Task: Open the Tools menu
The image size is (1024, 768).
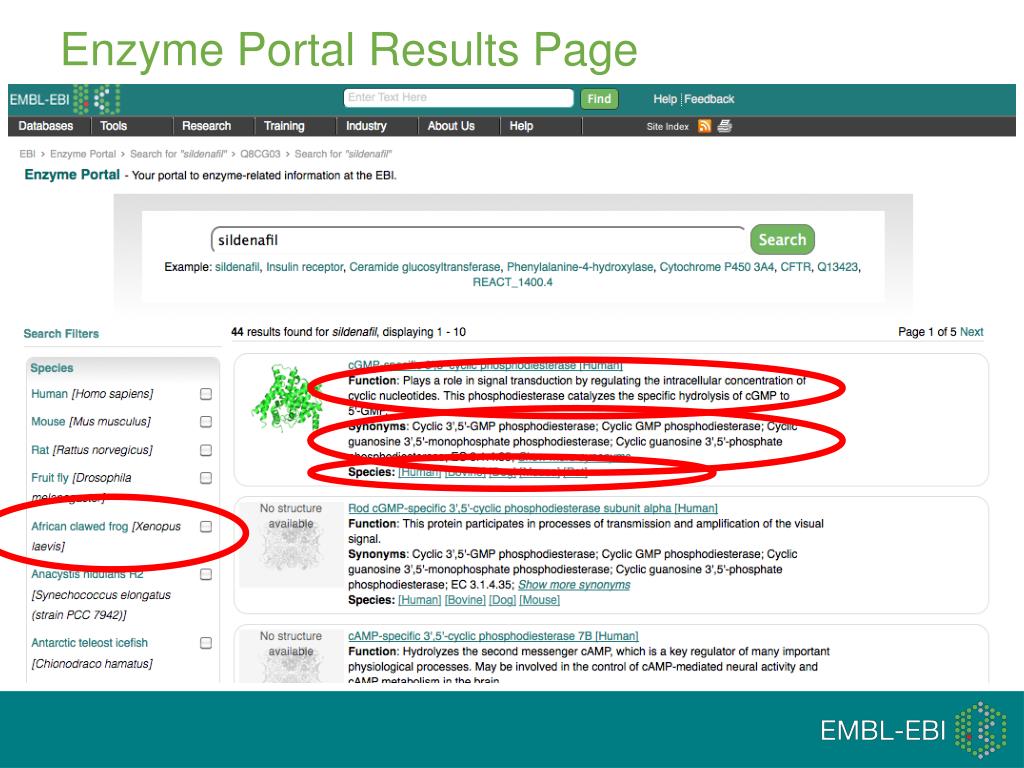Action: 114,126
